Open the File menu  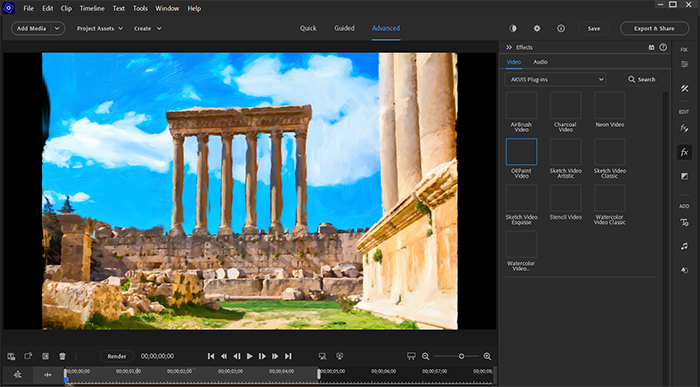(29, 8)
